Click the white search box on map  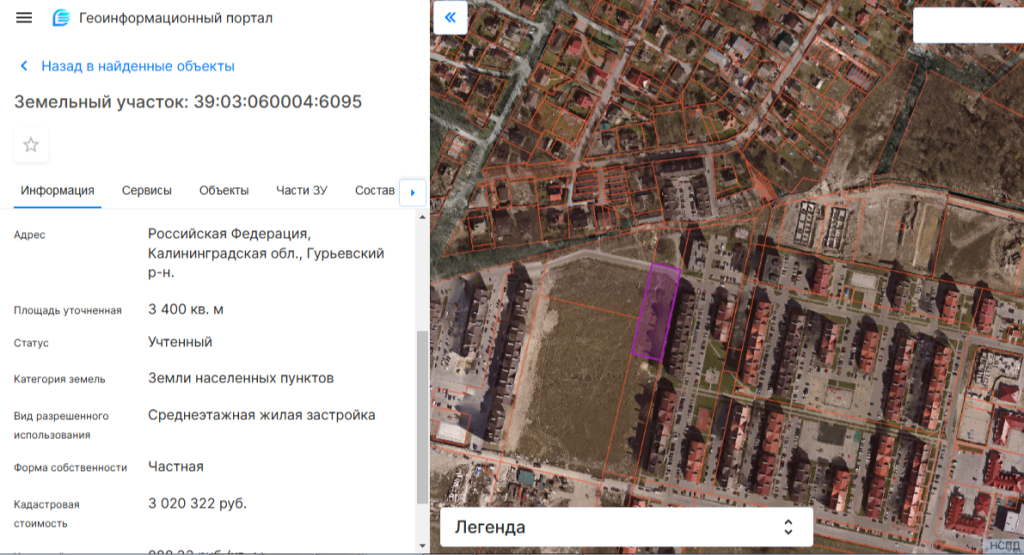pyautogui.click(x=968, y=26)
